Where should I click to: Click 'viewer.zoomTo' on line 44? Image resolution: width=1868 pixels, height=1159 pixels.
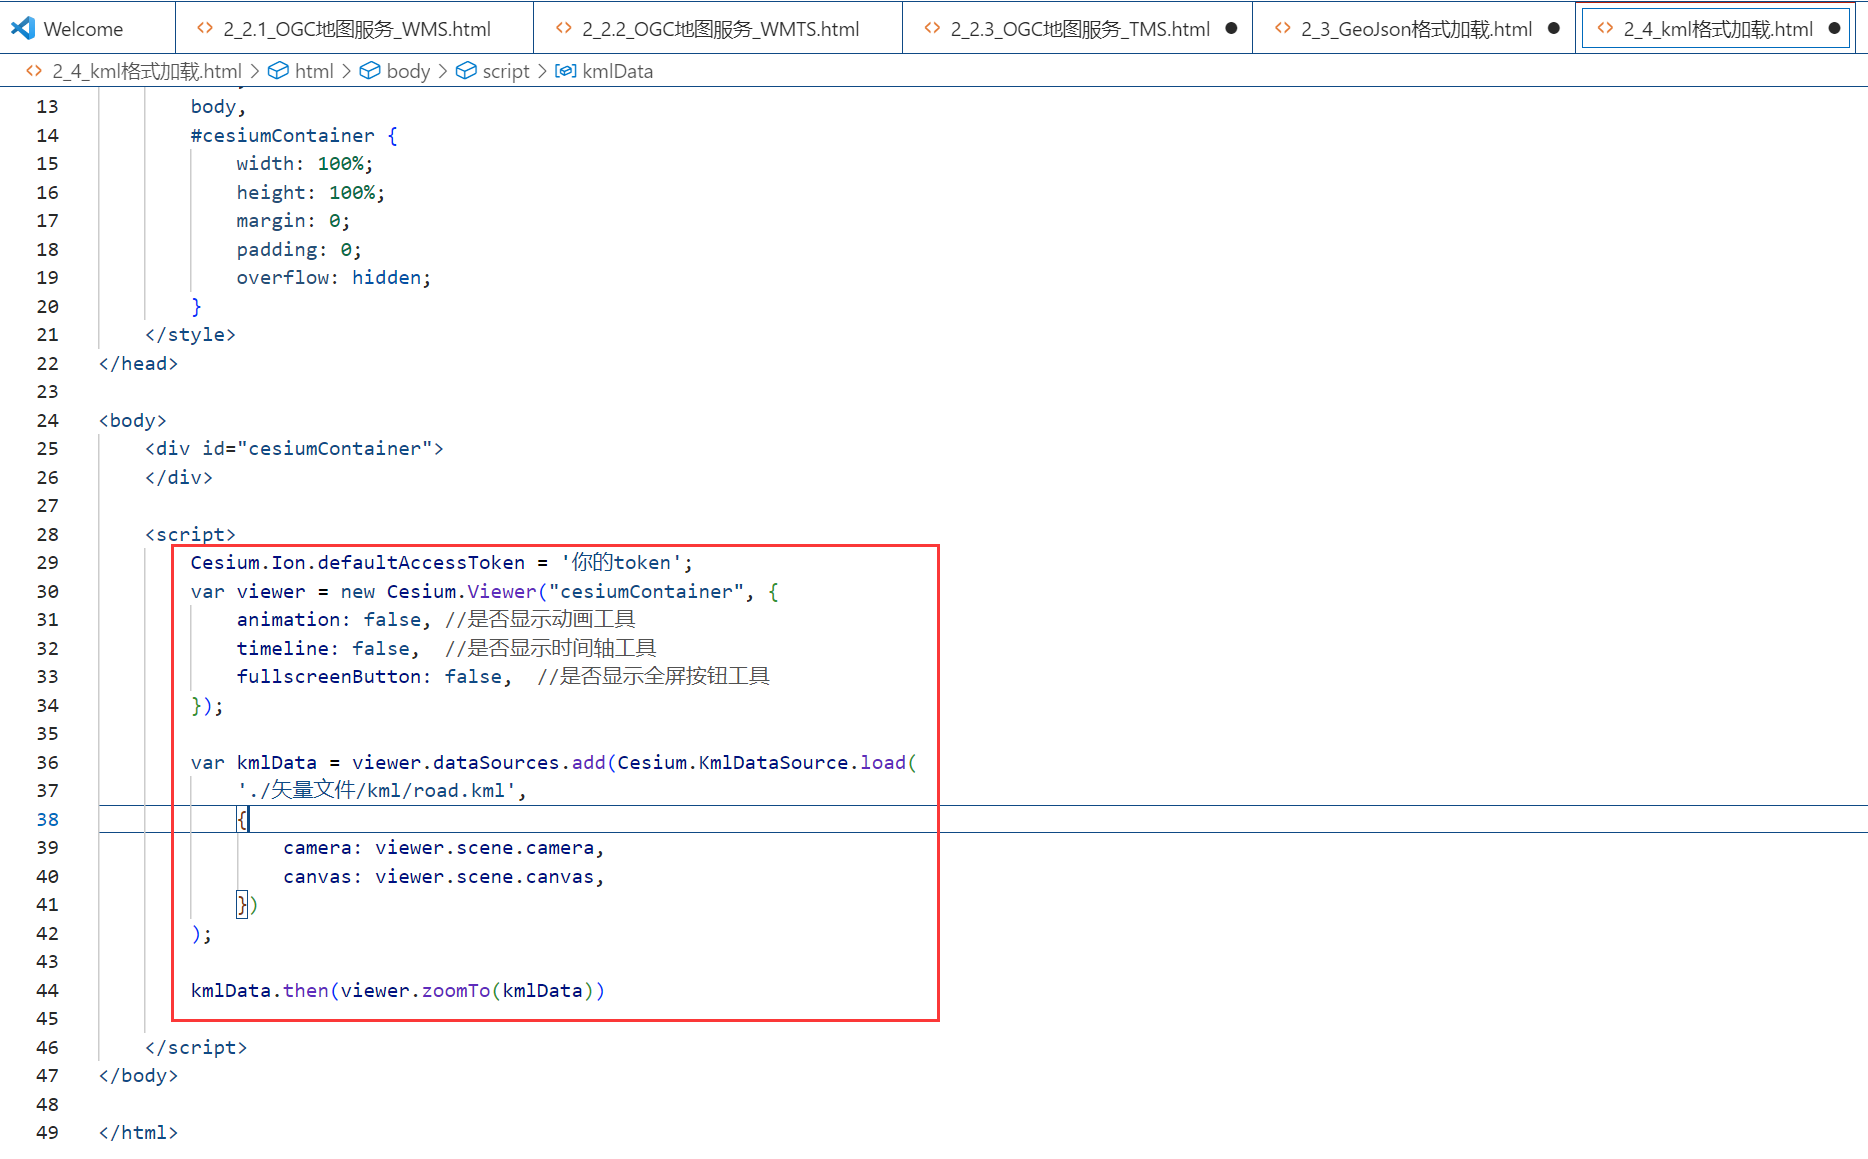415,991
